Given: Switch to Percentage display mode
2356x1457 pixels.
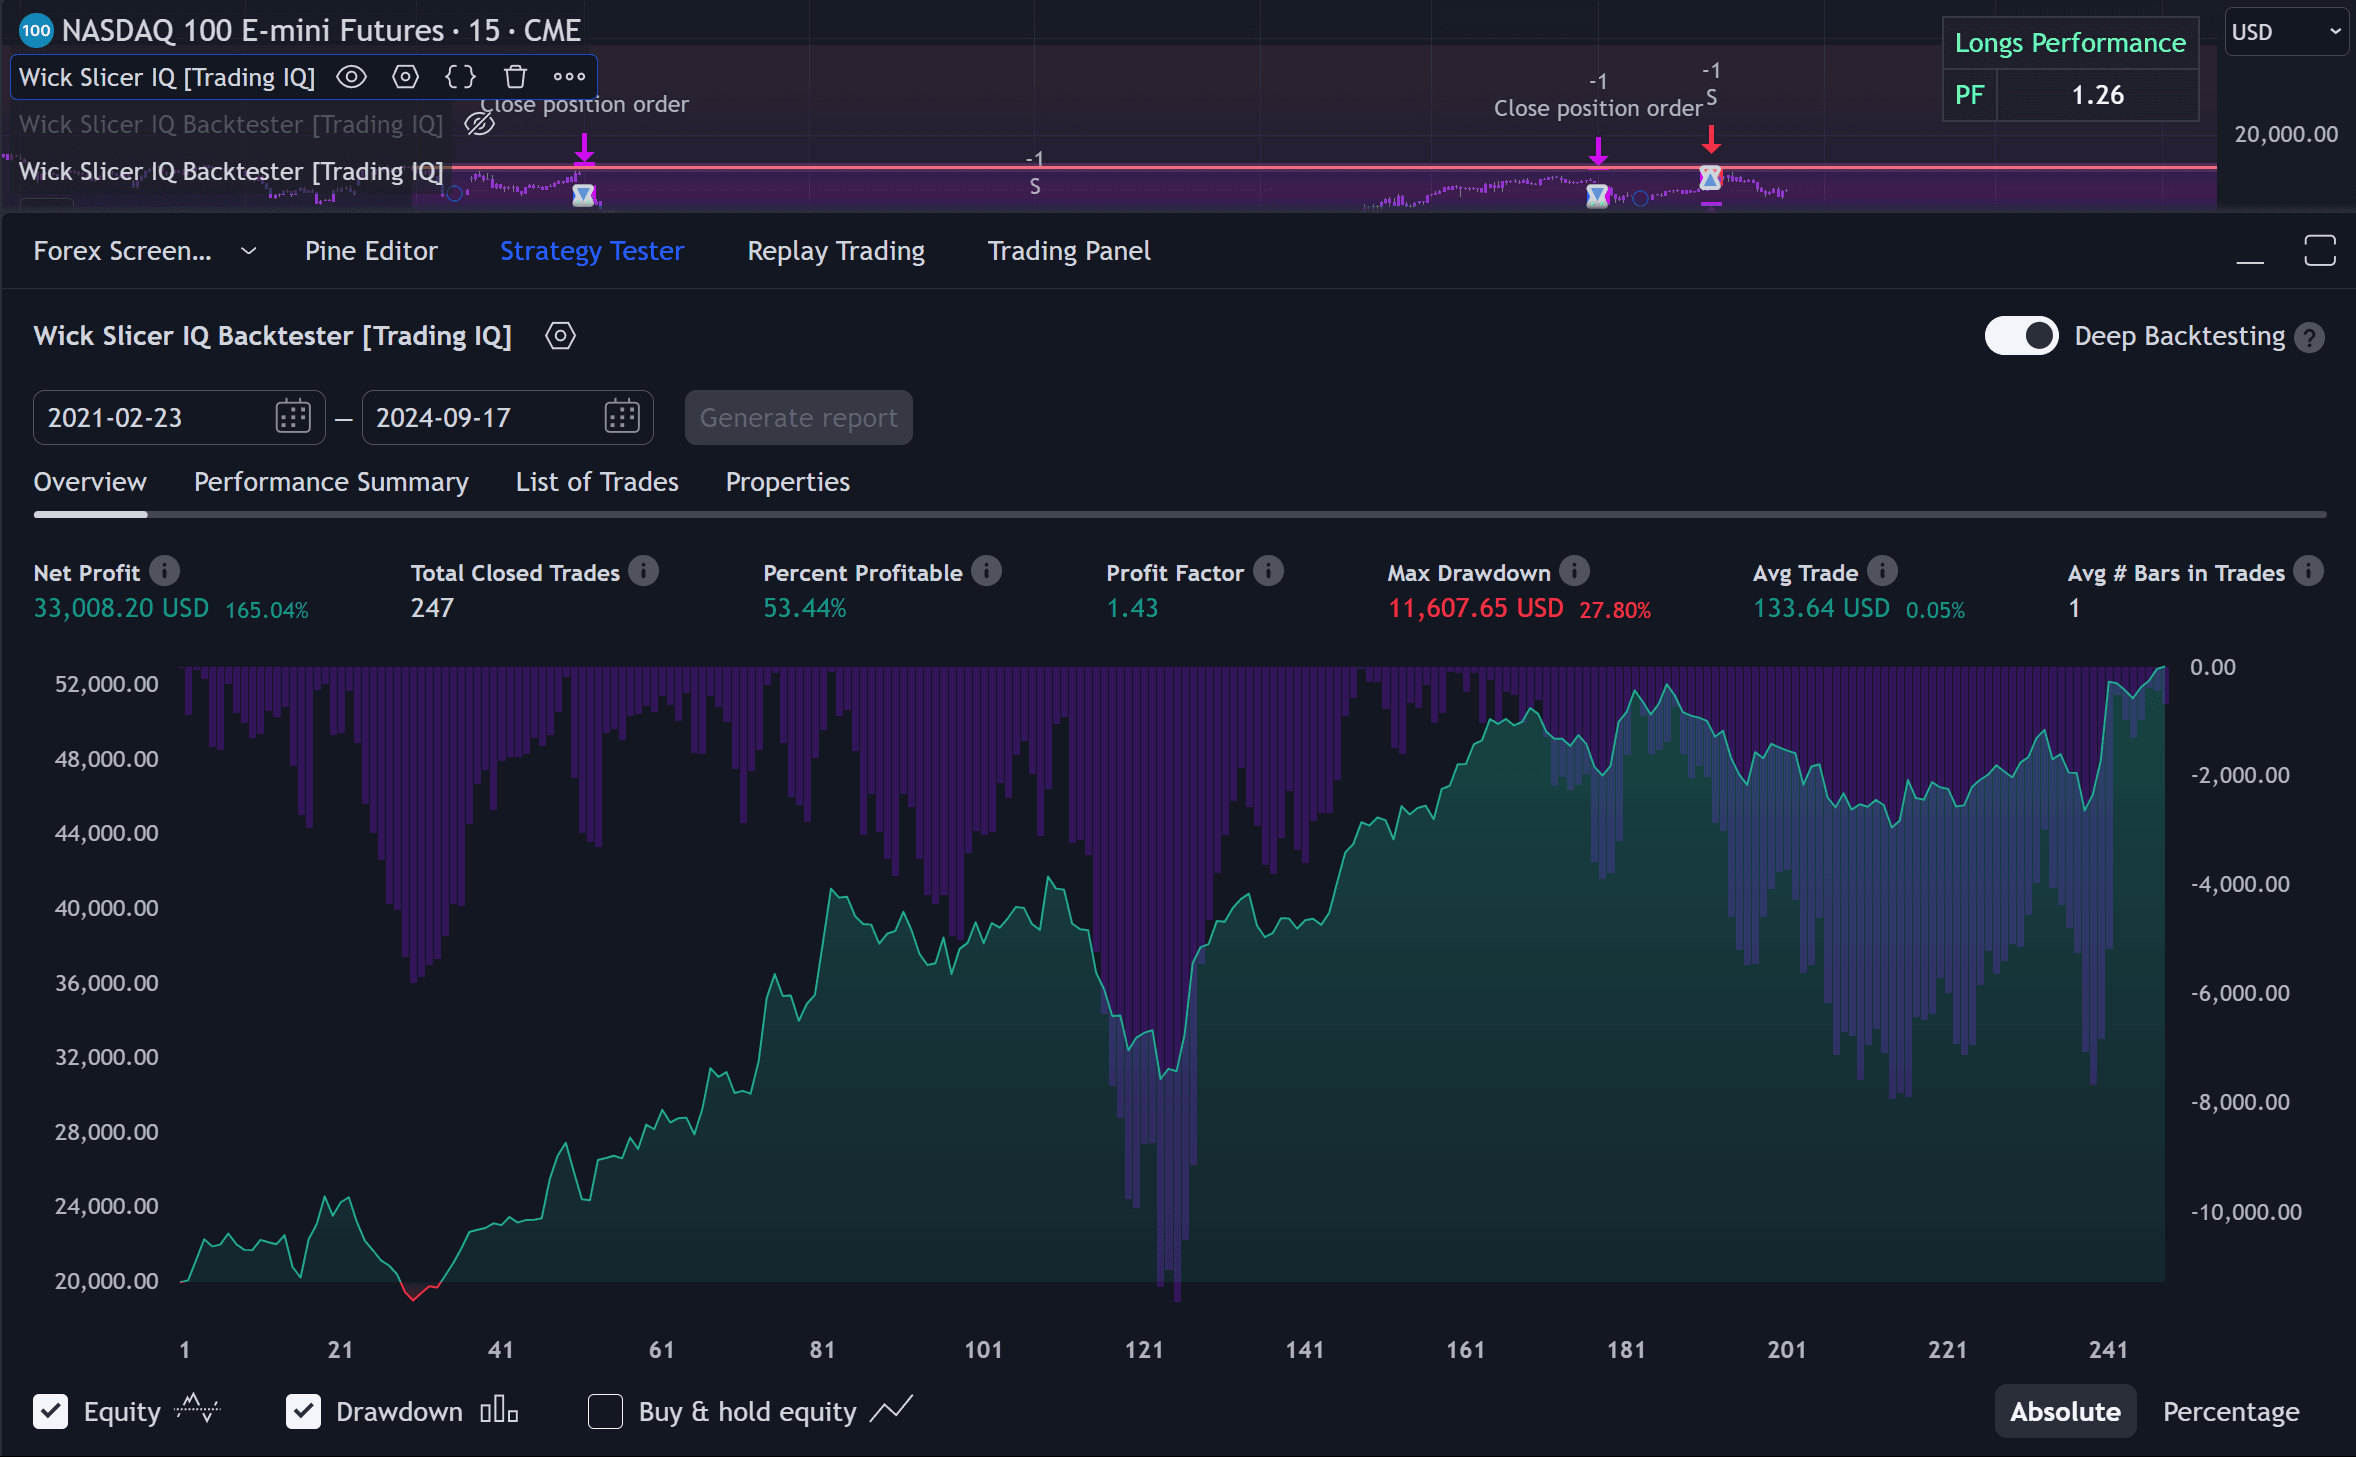Looking at the screenshot, I should point(2231,1412).
